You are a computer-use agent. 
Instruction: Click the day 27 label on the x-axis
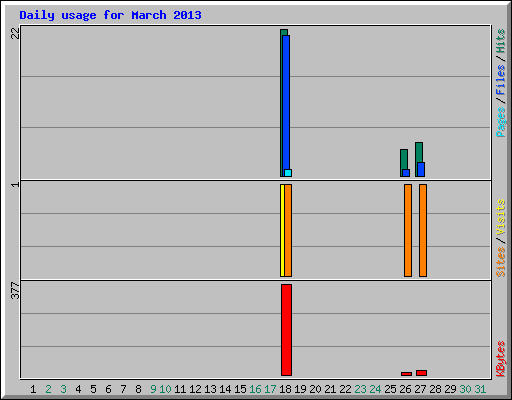click(x=420, y=389)
